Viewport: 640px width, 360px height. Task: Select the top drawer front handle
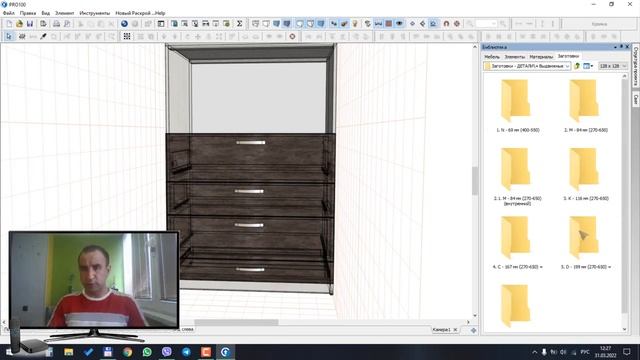[251, 142]
